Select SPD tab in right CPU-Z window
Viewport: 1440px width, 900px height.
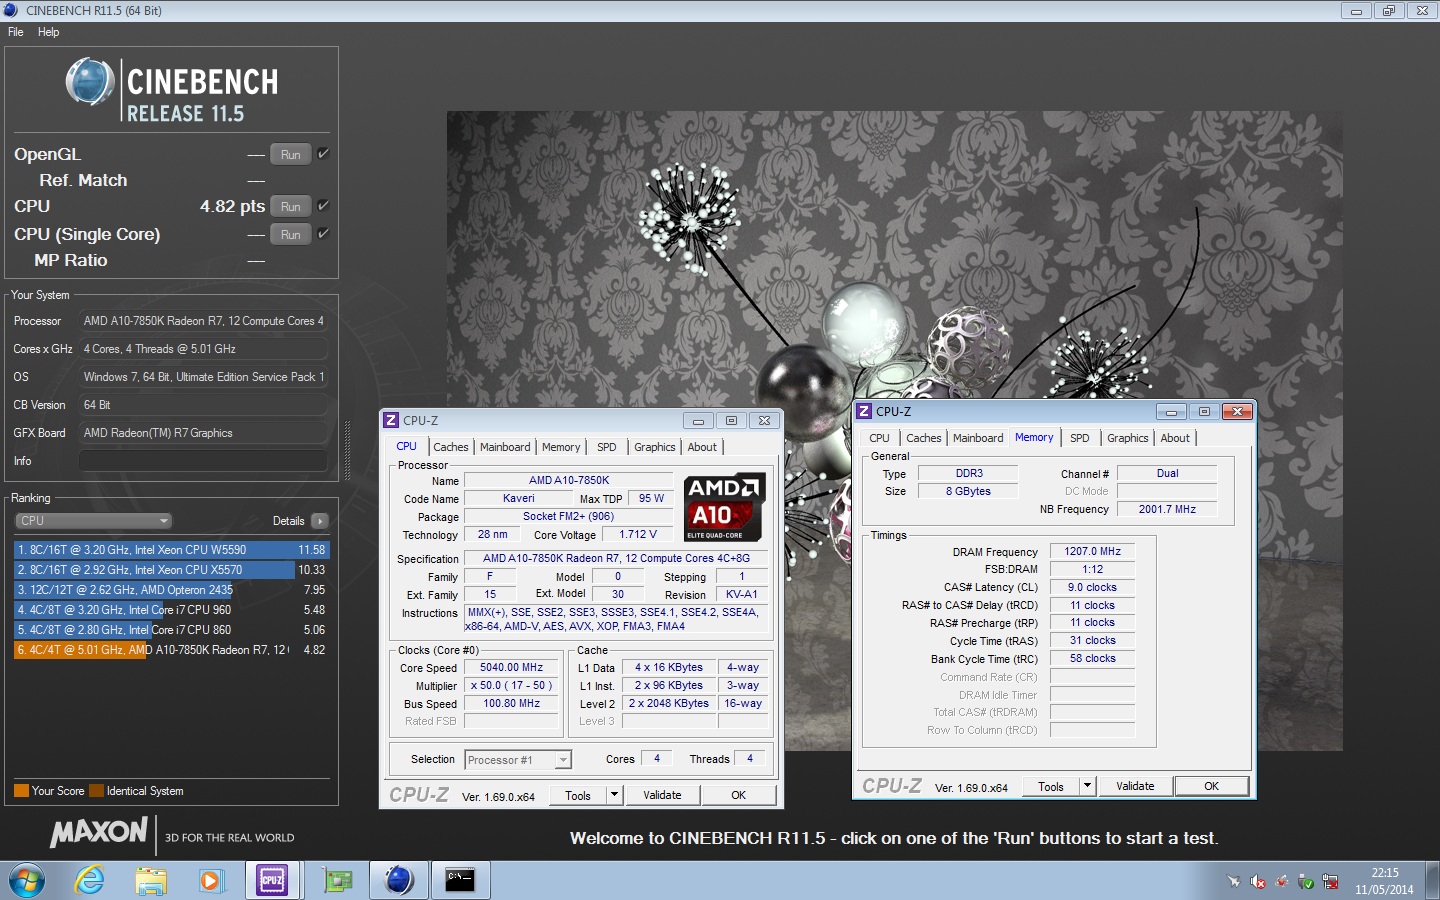pyautogui.click(x=1080, y=438)
